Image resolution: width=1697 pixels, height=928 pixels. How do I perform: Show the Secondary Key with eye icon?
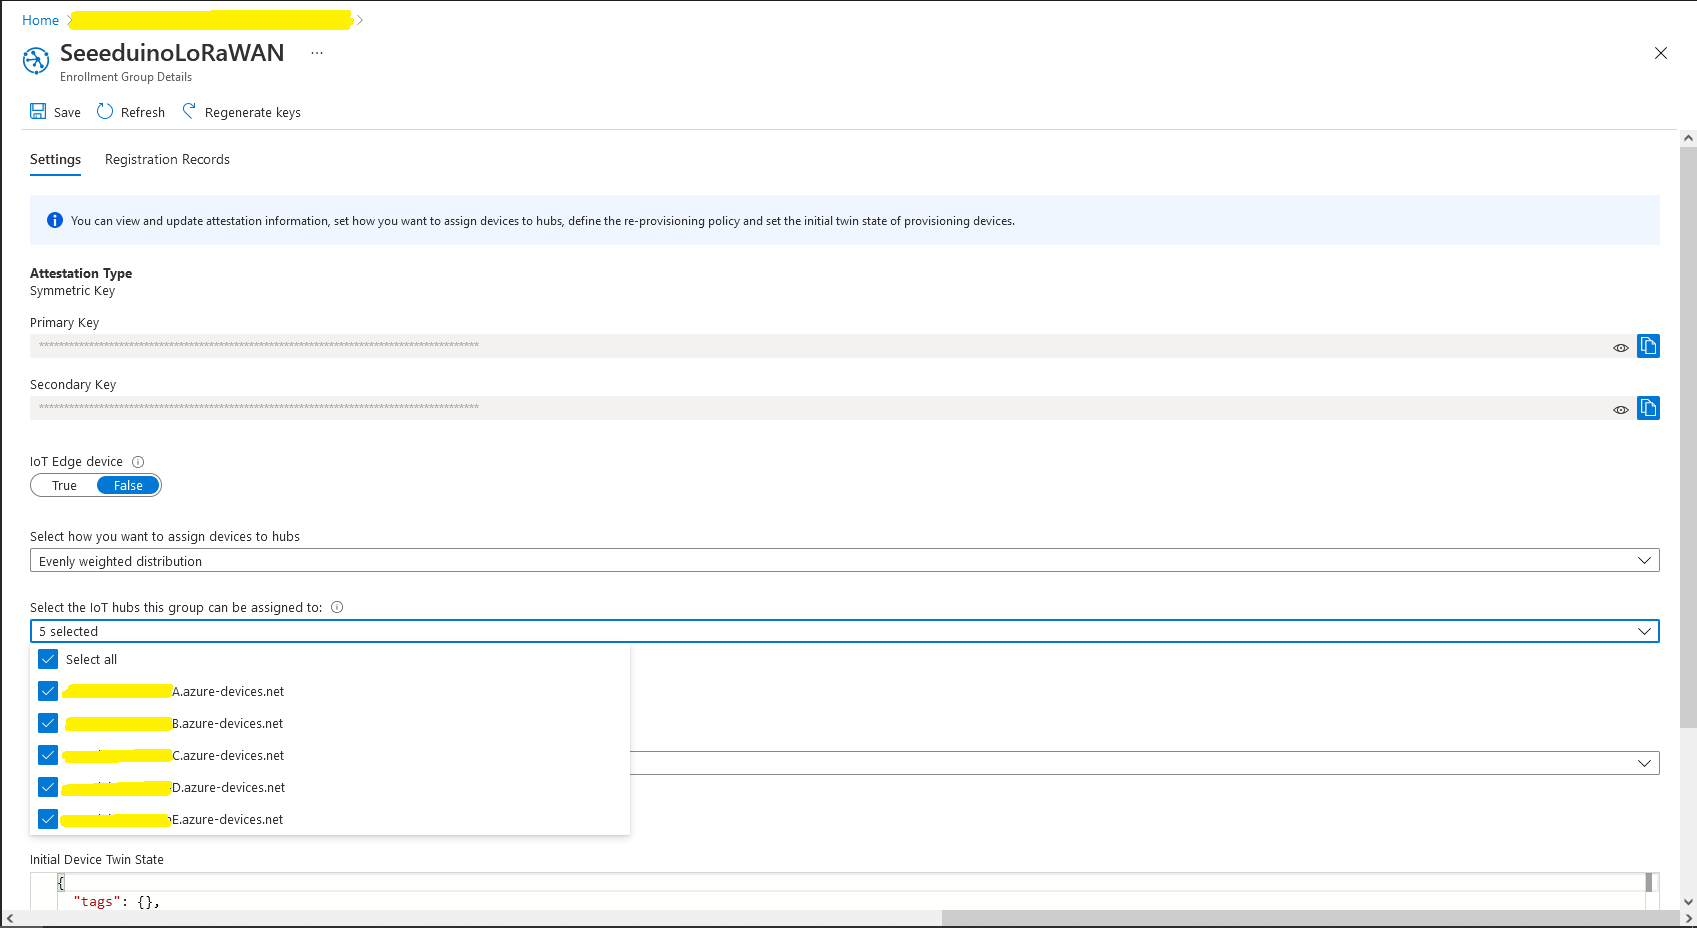(x=1620, y=410)
